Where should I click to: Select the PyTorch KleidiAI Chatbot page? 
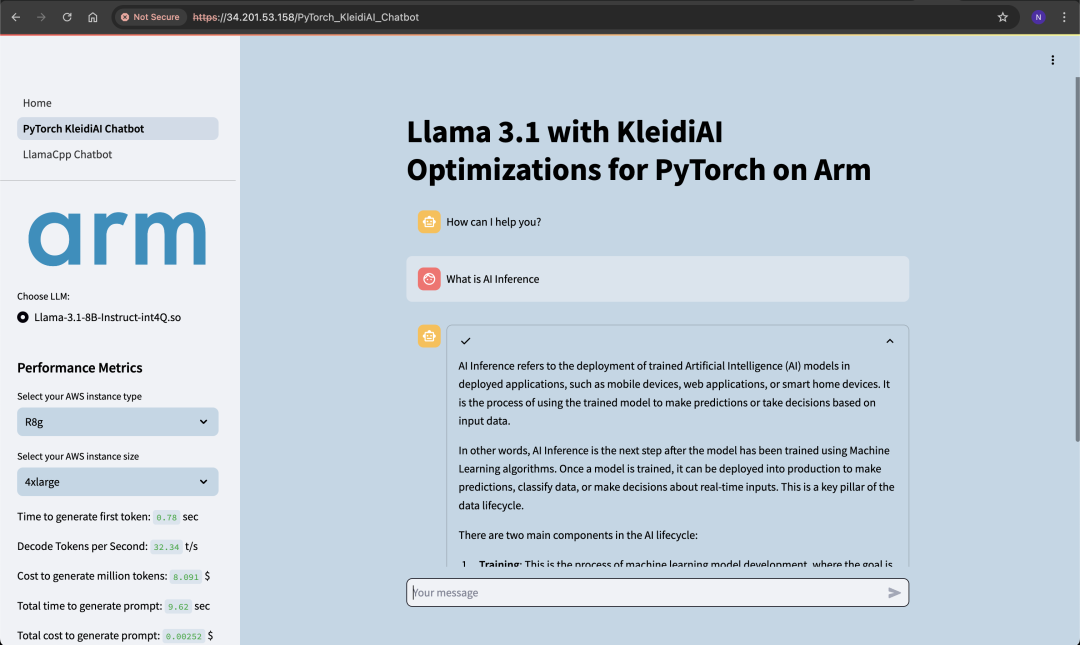[x=84, y=129]
